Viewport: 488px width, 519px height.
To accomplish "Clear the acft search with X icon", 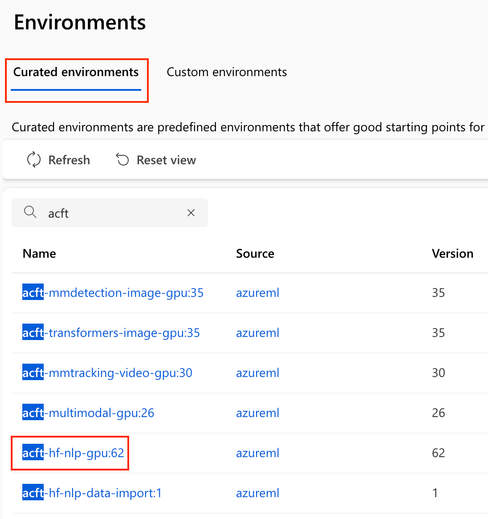I will click(191, 213).
